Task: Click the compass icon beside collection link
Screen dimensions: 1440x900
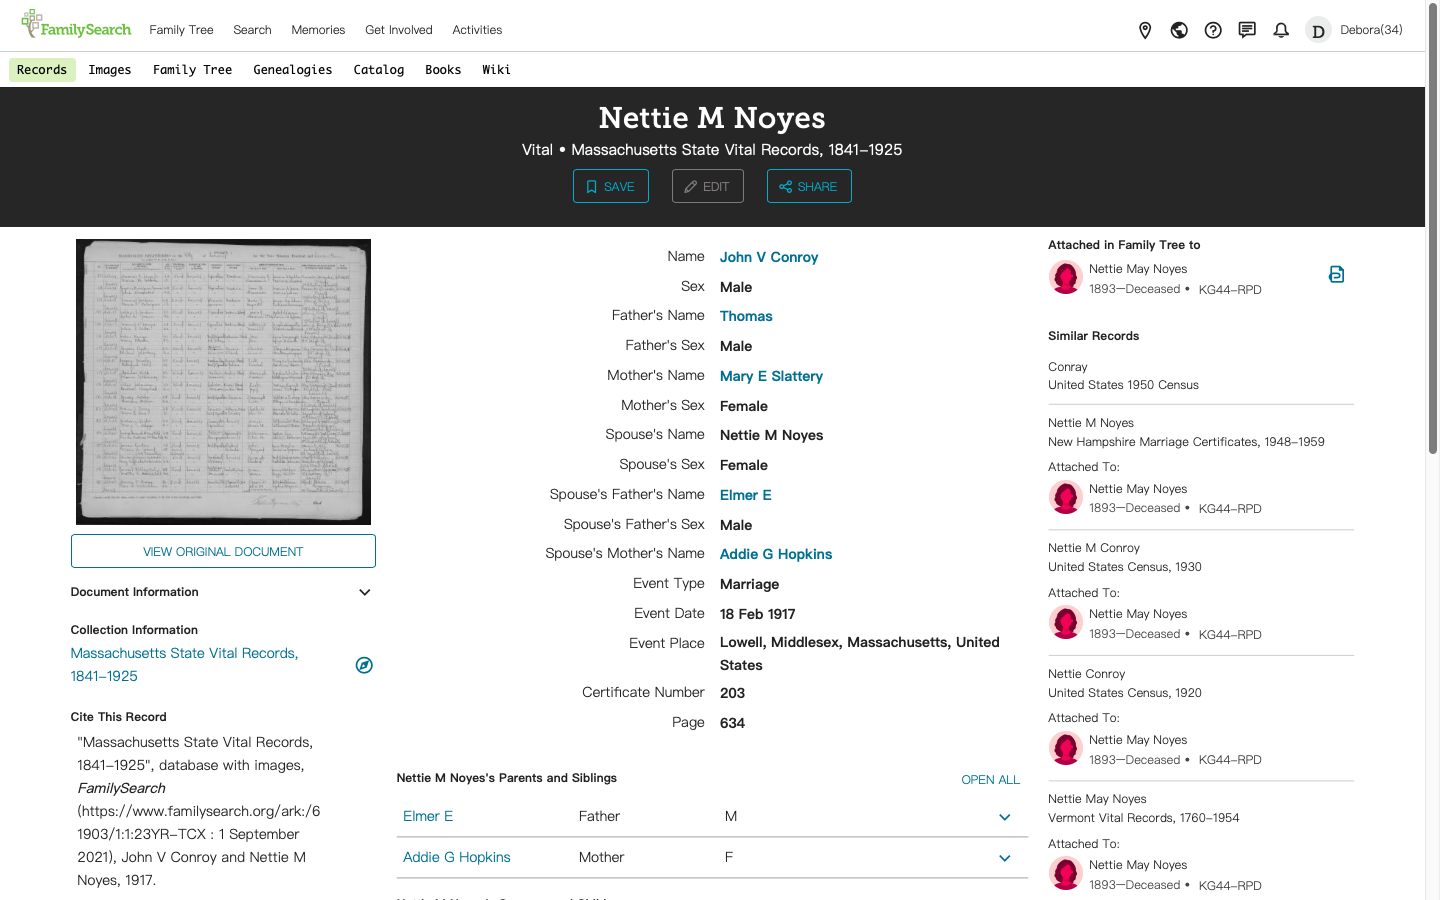Action: [364, 665]
